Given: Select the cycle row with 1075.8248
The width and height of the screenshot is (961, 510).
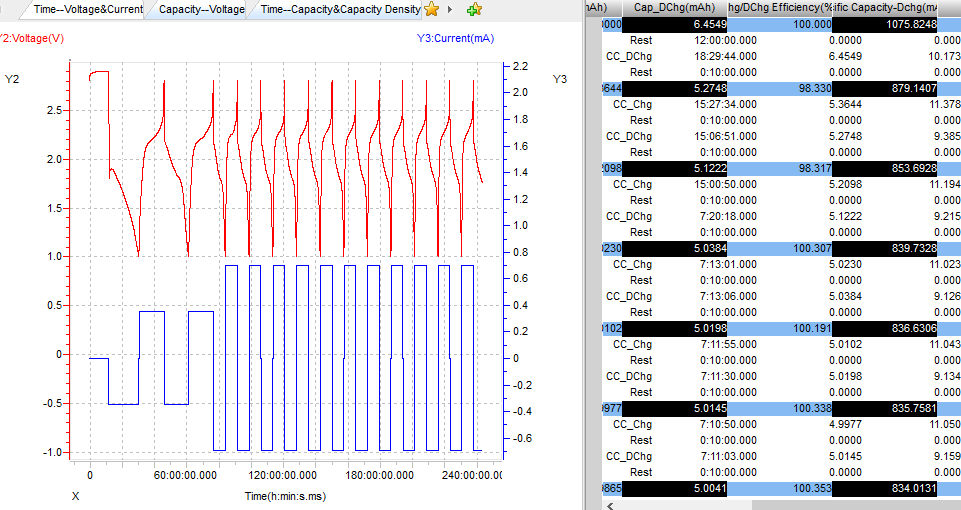Looking at the screenshot, I should tap(781, 25).
